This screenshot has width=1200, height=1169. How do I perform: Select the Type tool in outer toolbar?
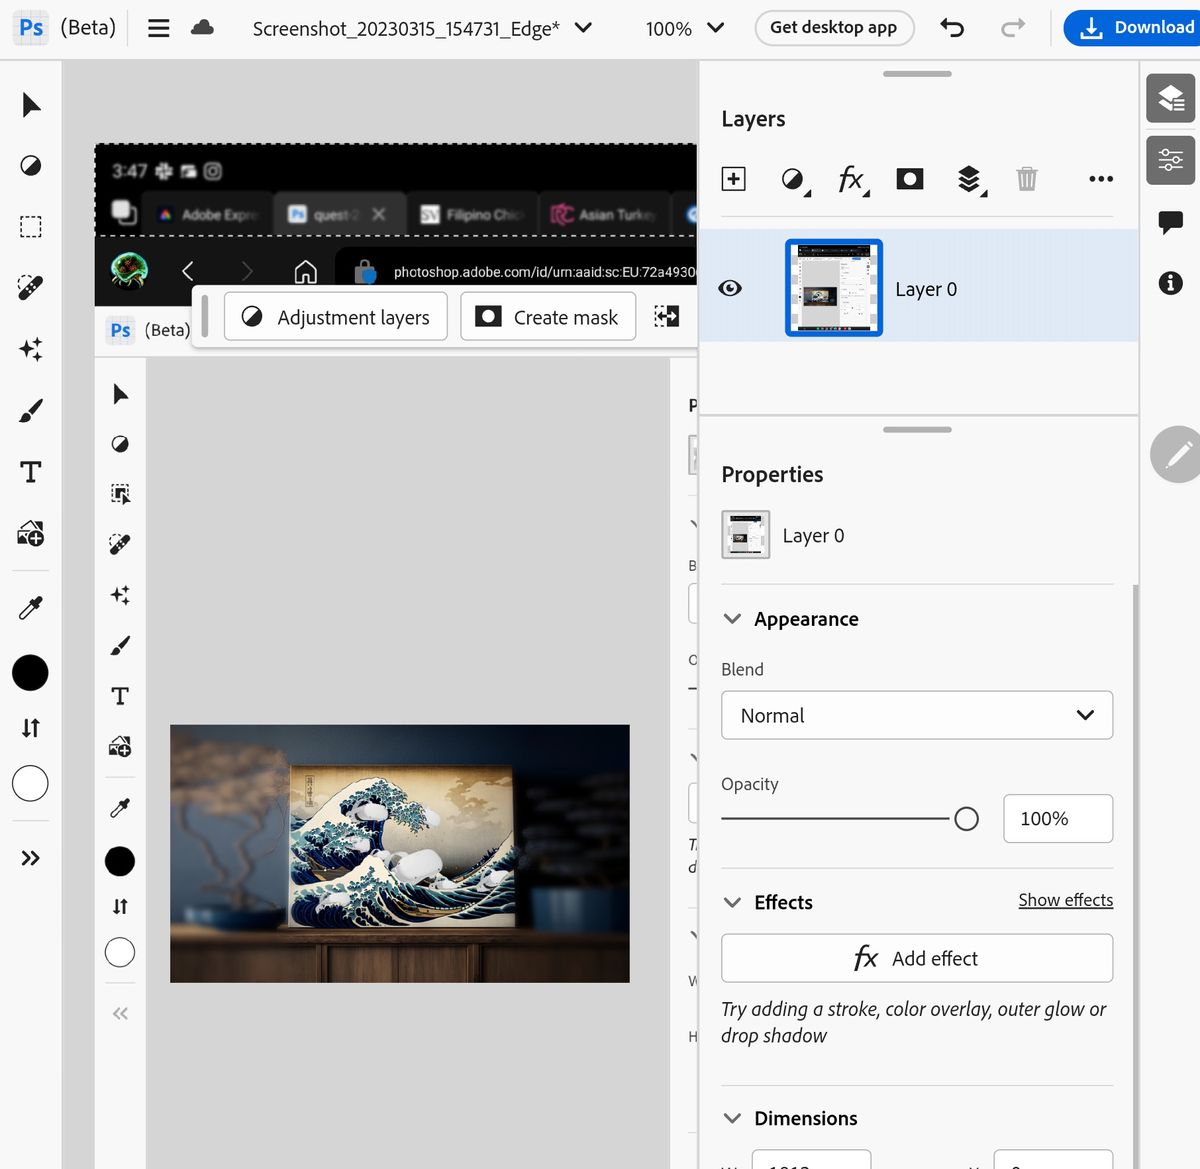31,471
